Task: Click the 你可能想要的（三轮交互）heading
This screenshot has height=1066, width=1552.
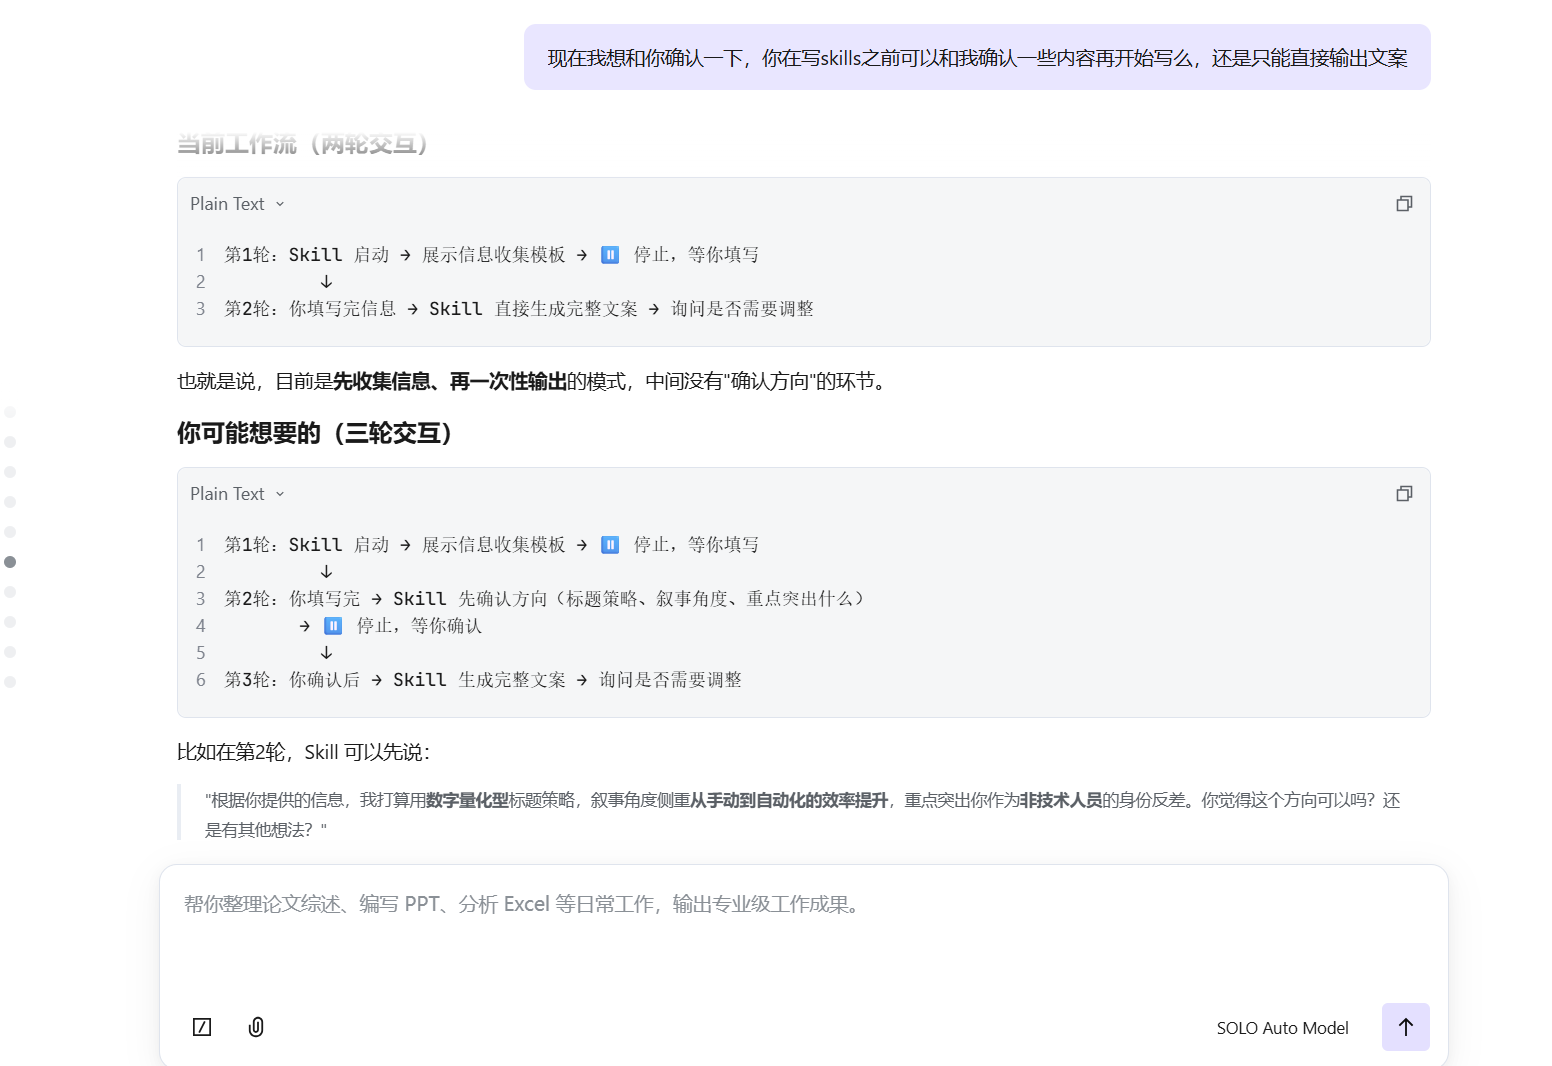Action: tap(315, 433)
